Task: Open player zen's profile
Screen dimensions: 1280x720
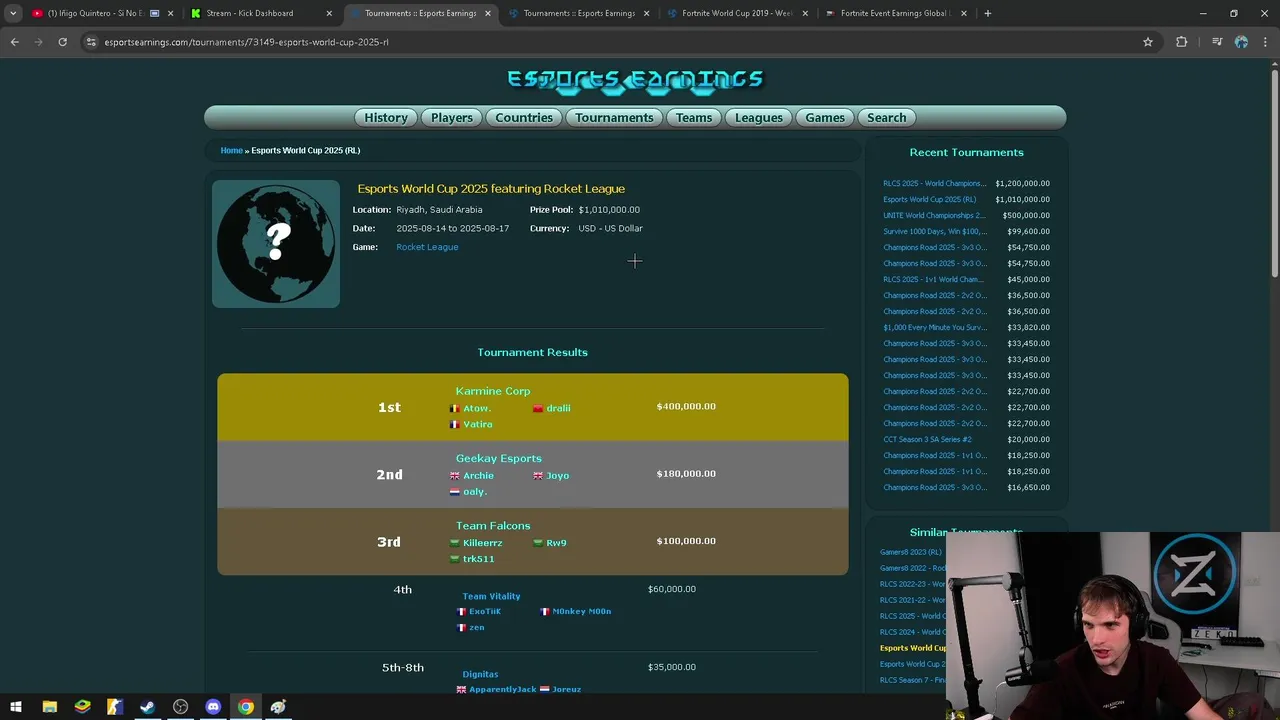Action: pyautogui.click(x=476, y=627)
